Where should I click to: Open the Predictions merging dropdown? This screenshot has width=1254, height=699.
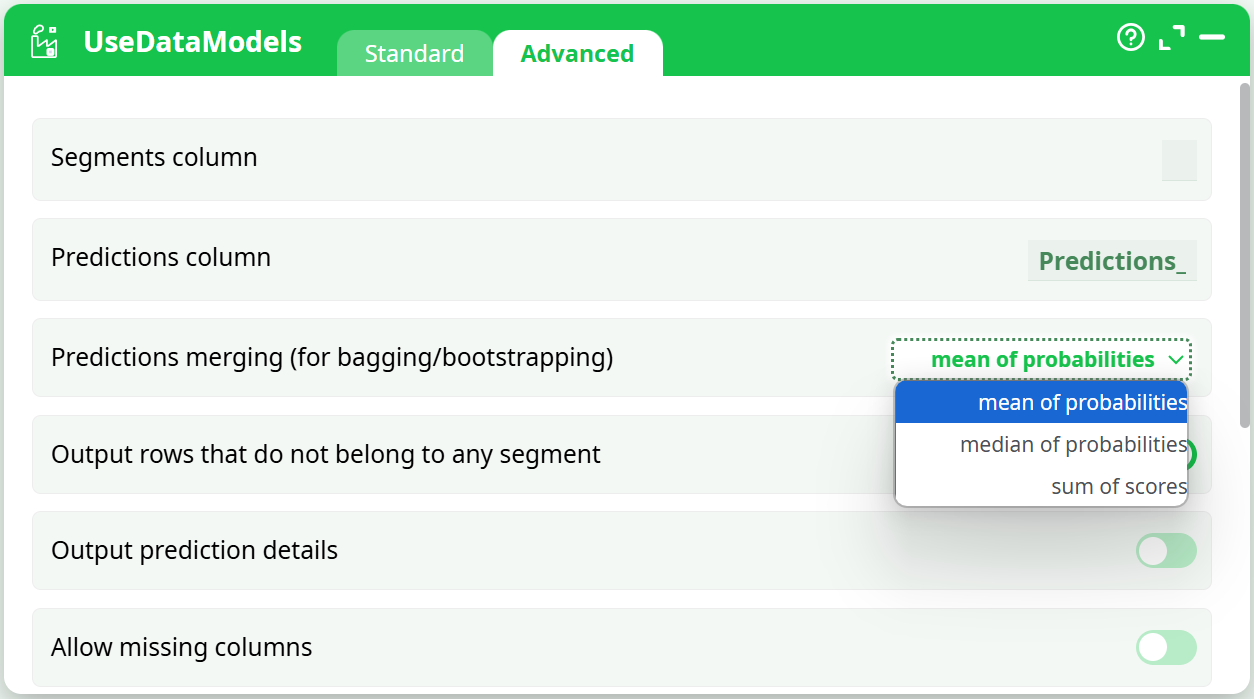click(1041, 360)
